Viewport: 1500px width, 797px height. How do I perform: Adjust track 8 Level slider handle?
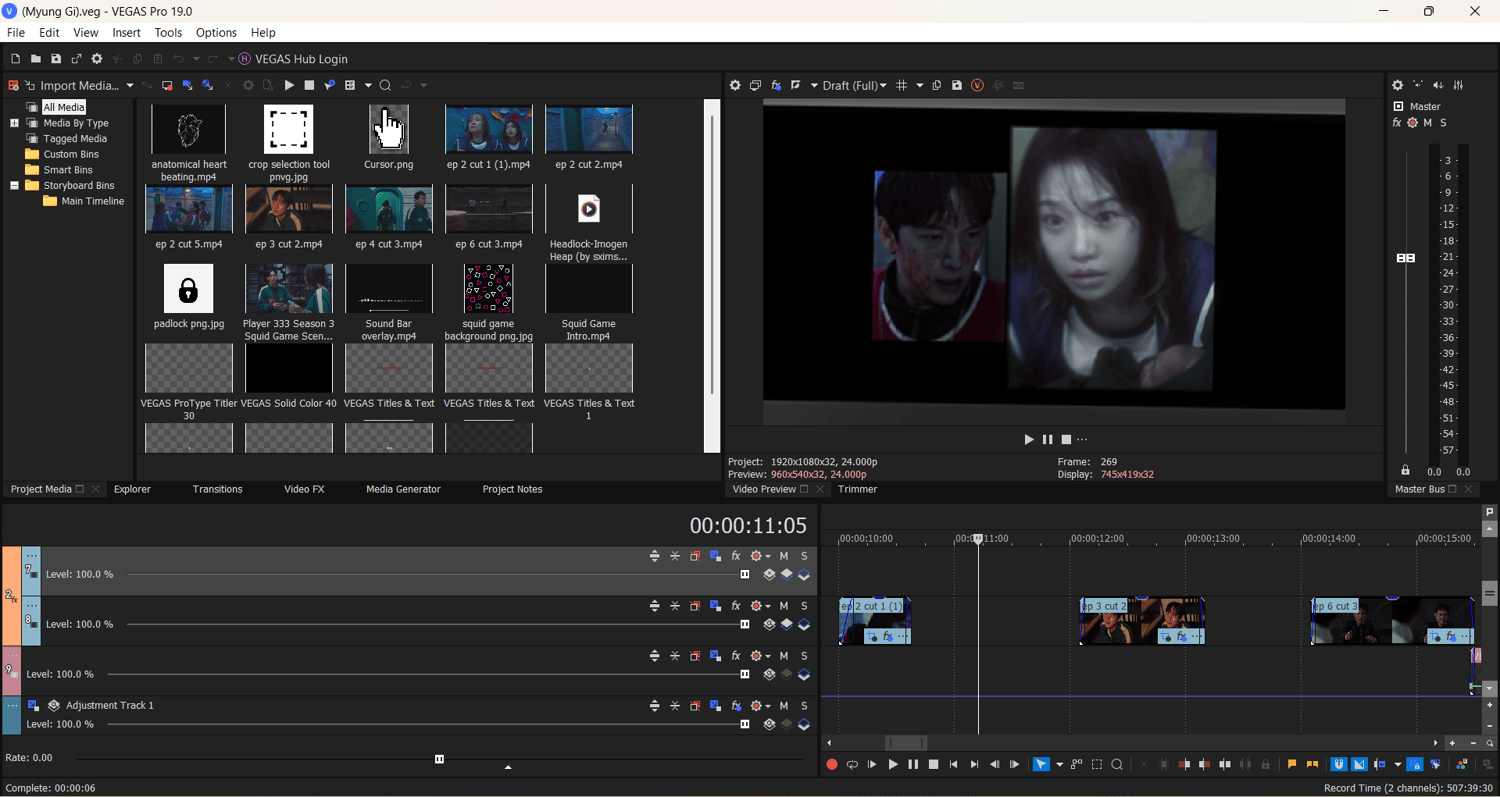pos(745,624)
